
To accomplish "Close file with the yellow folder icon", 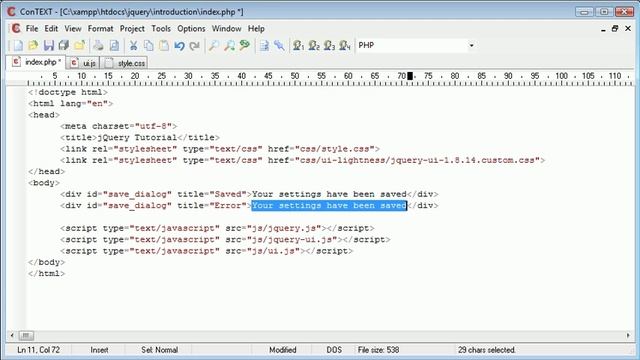I will click(x=80, y=45).
